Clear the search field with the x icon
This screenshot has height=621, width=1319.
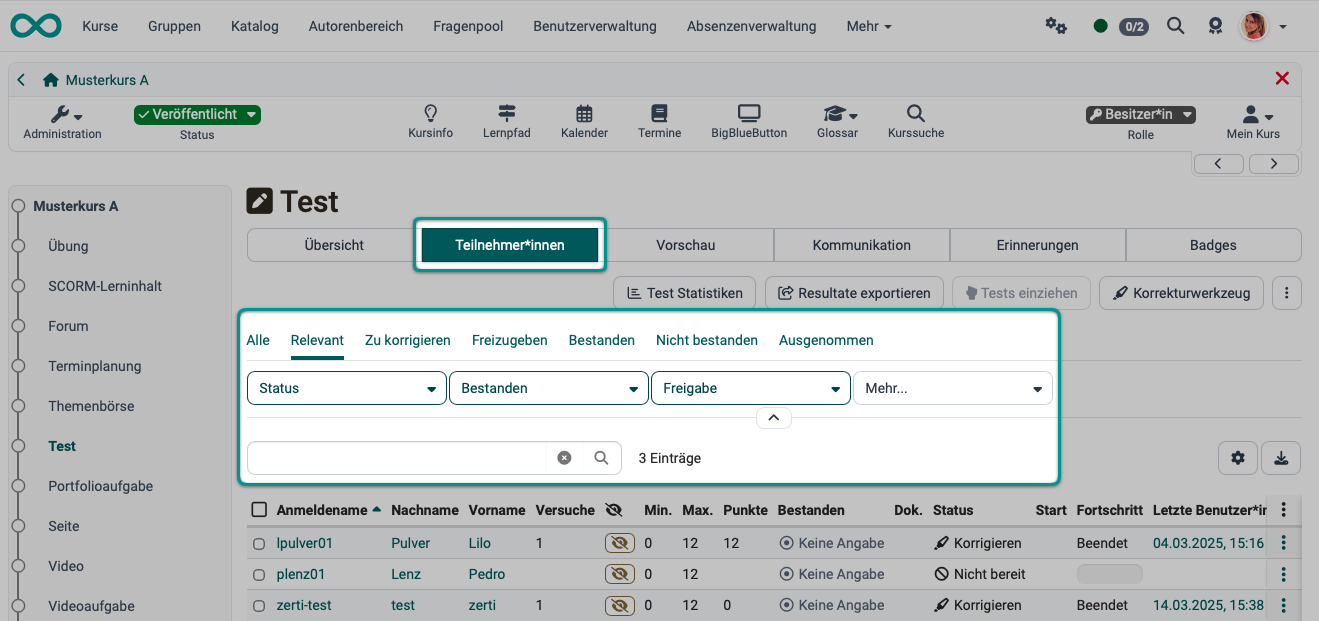tap(564, 458)
